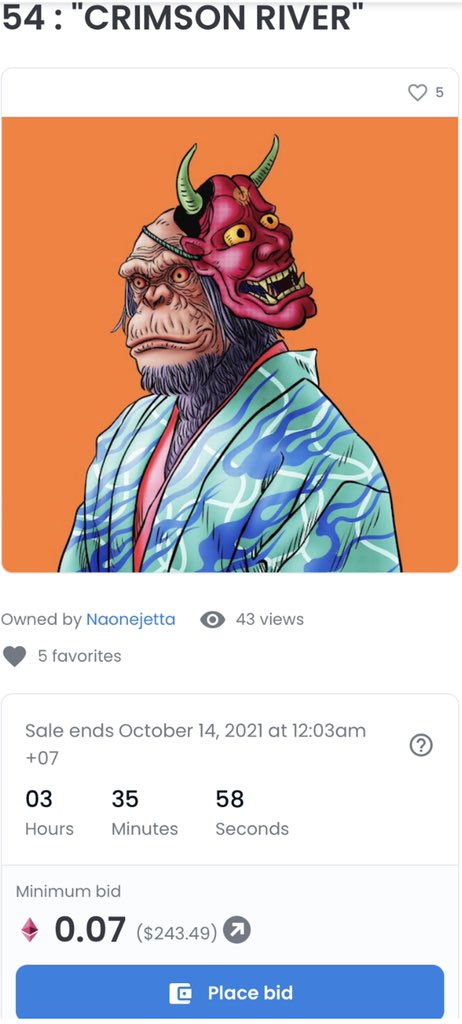Click the sale end date text
Image resolution: width=462 pixels, height=1024 pixels.
(x=195, y=744)
